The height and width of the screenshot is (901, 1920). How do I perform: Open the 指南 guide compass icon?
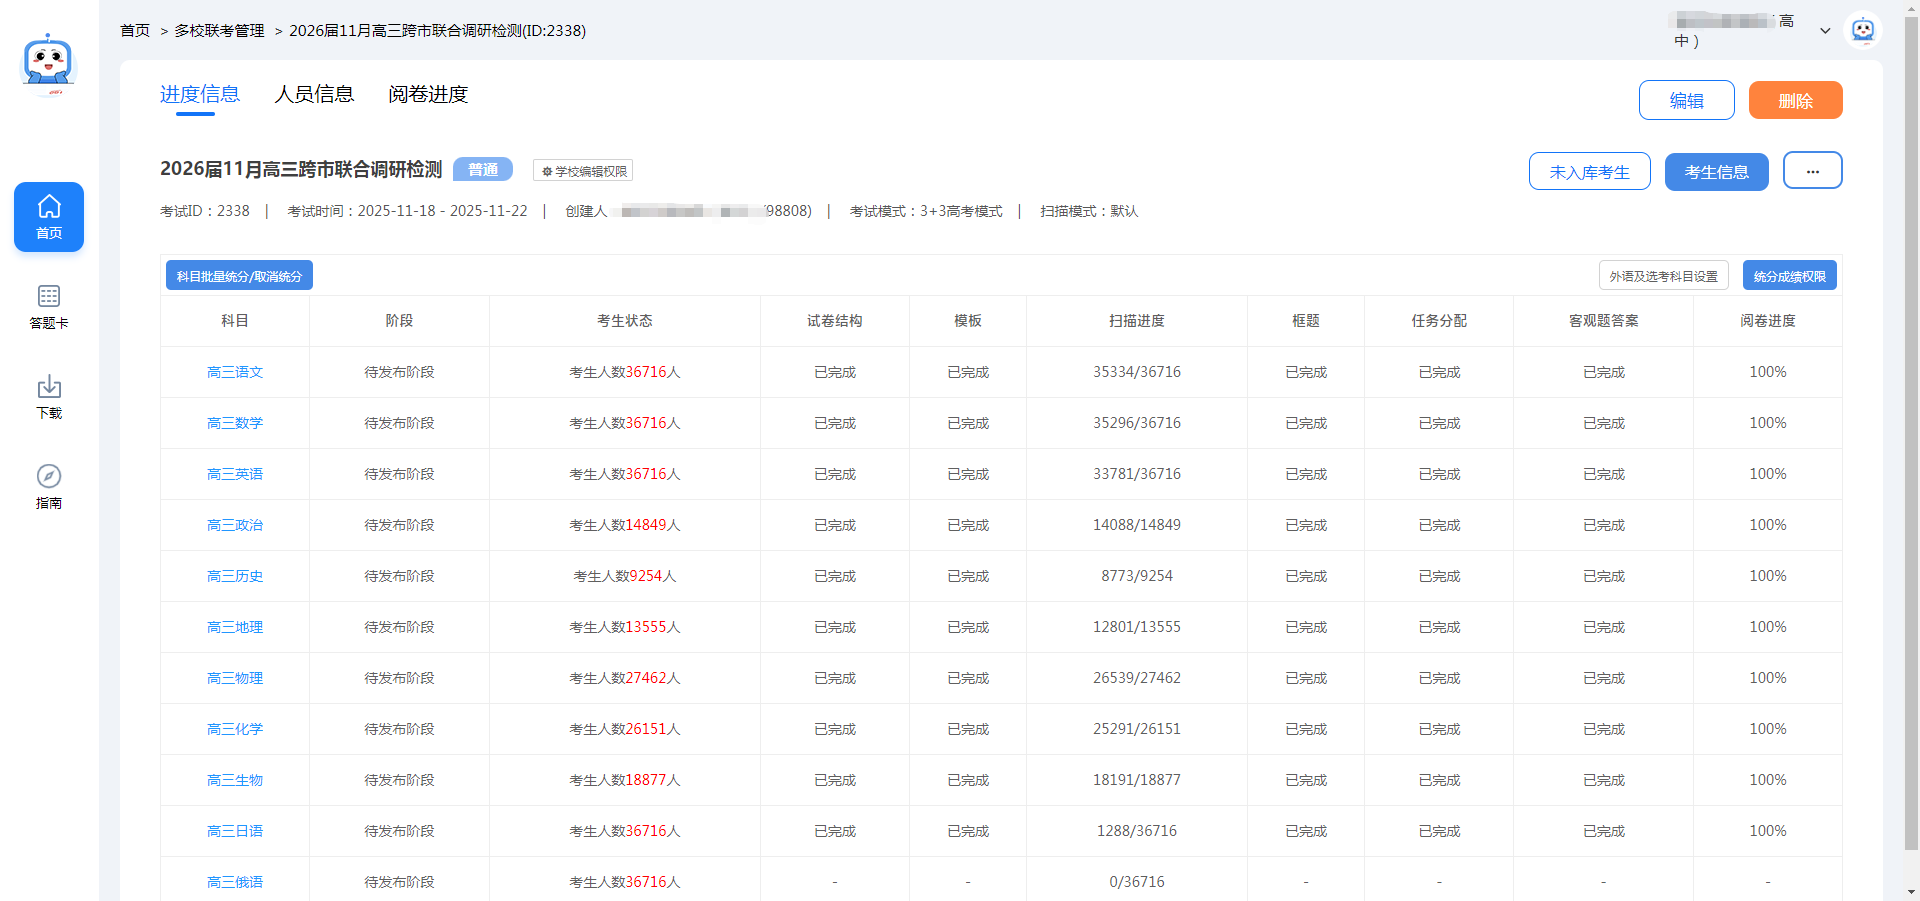[x=49, y=486]
